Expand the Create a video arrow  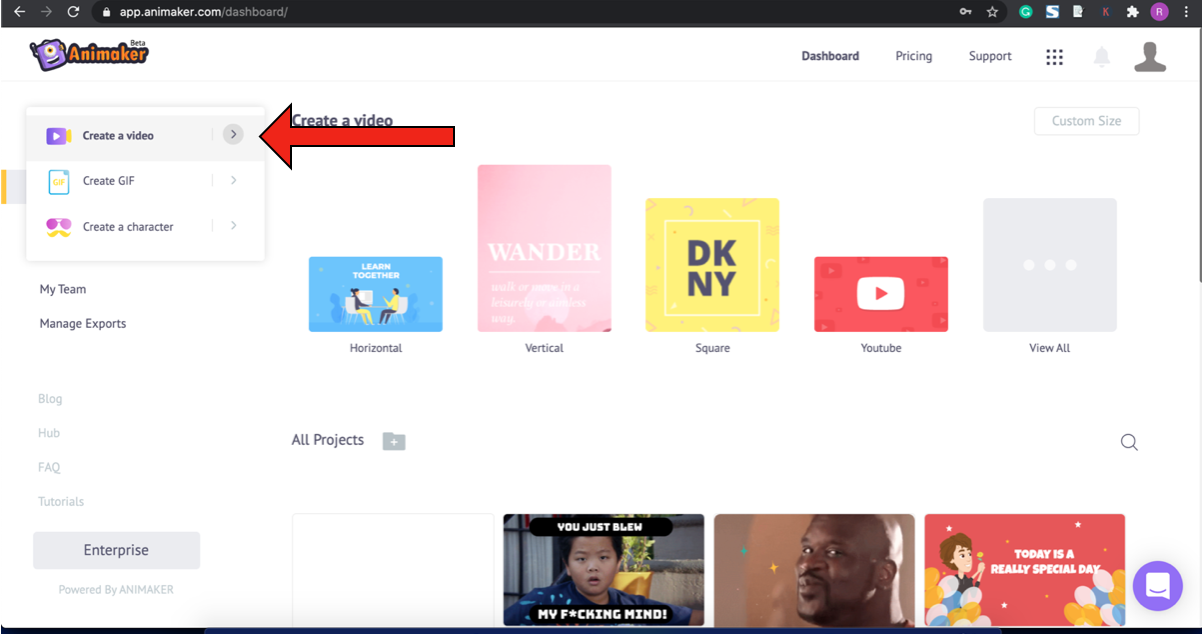(x=233, y=134)
